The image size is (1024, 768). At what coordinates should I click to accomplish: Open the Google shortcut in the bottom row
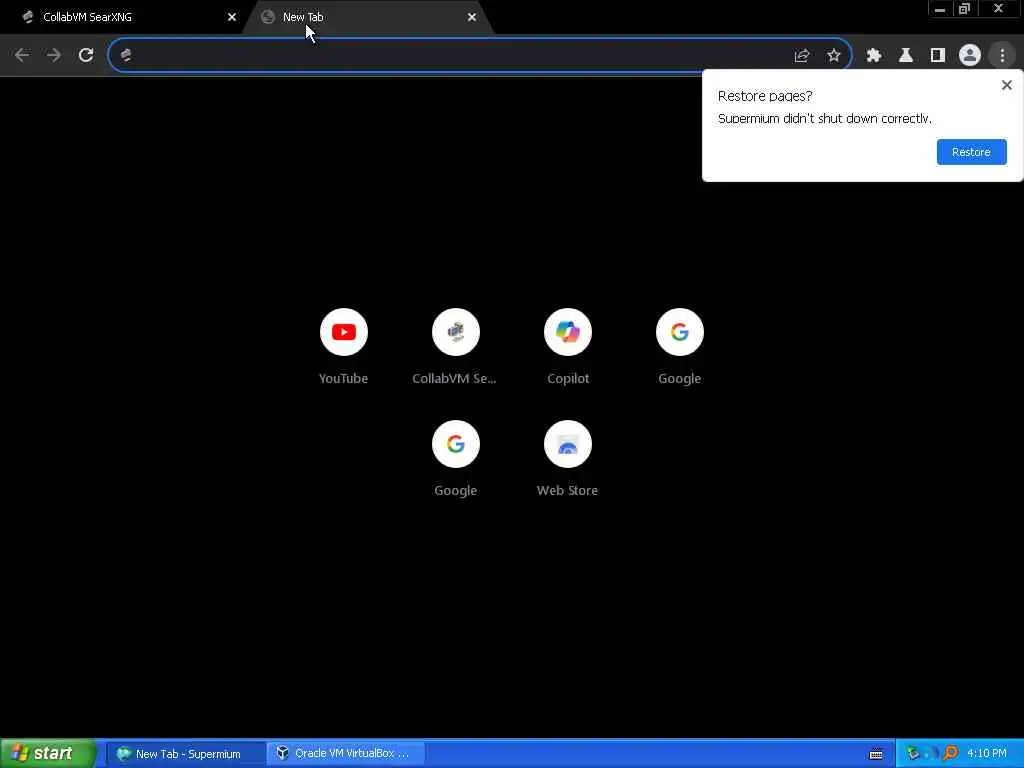click(x=455, y=458)
